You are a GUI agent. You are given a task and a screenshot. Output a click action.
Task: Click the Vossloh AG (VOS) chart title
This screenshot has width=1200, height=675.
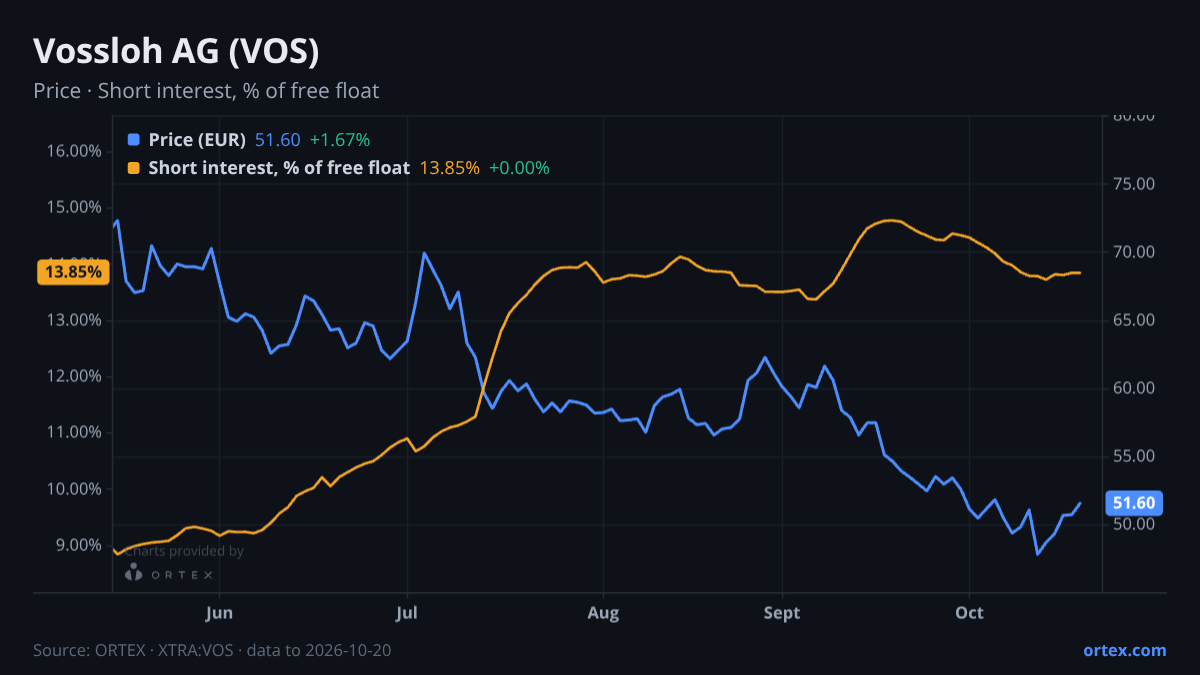pyautogui.click(x=176, y=51)
